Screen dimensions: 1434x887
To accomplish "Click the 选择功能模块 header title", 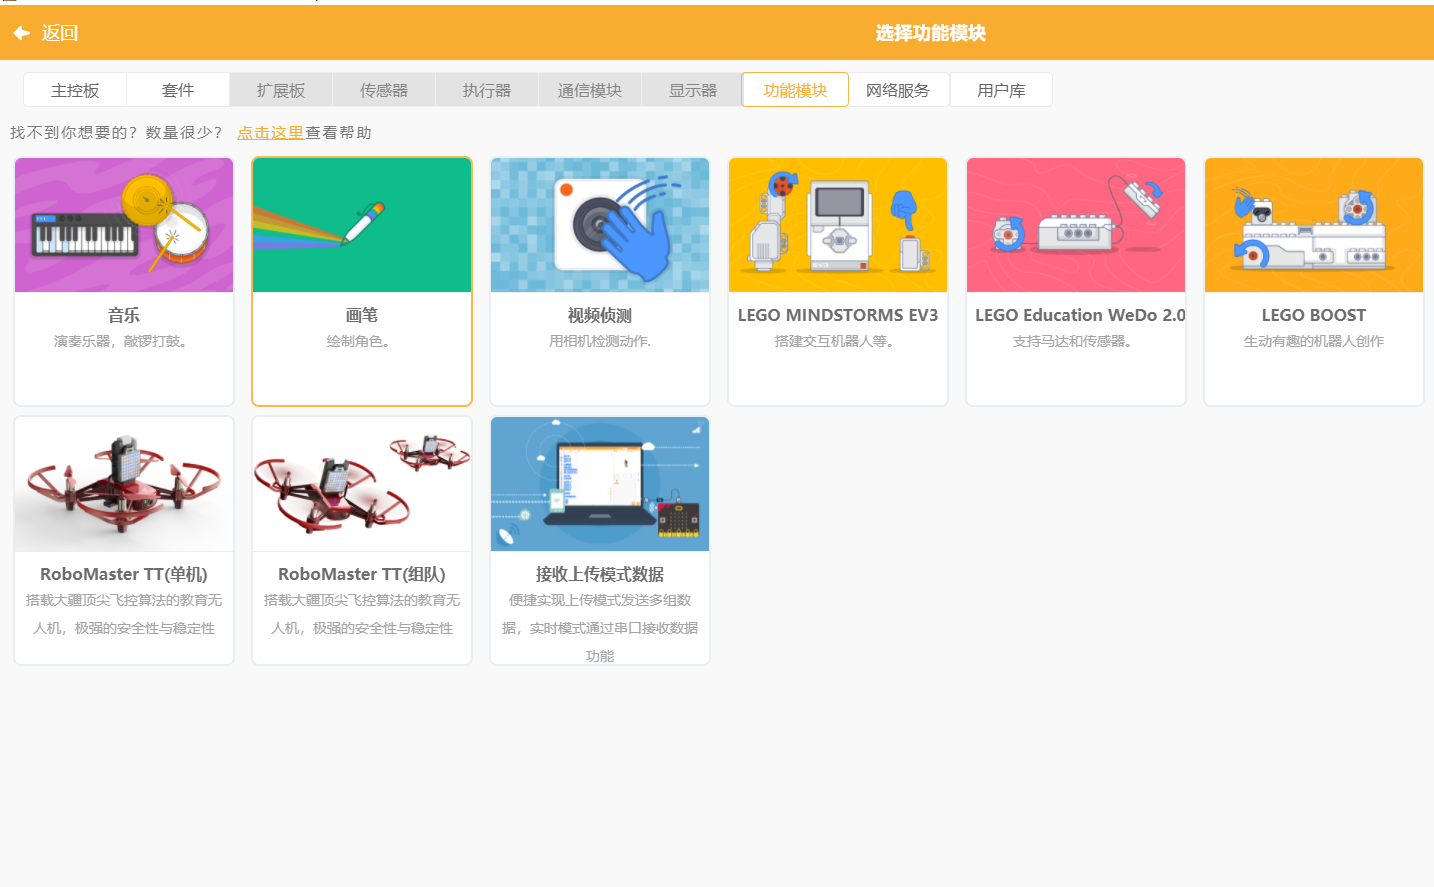I will pyautogui.click(x=931, y=33).
